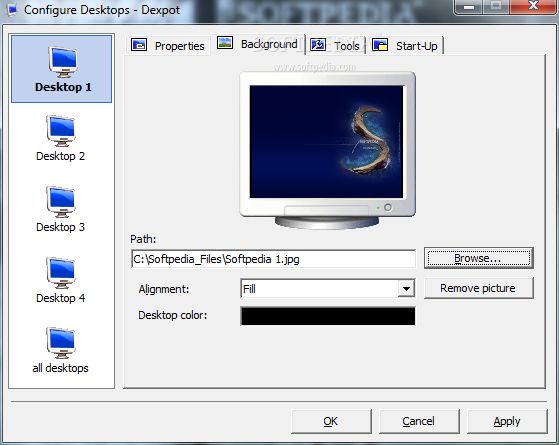559x445 pixels.
Task: Click the Background tab landscape icon
Action: [225, 43]
